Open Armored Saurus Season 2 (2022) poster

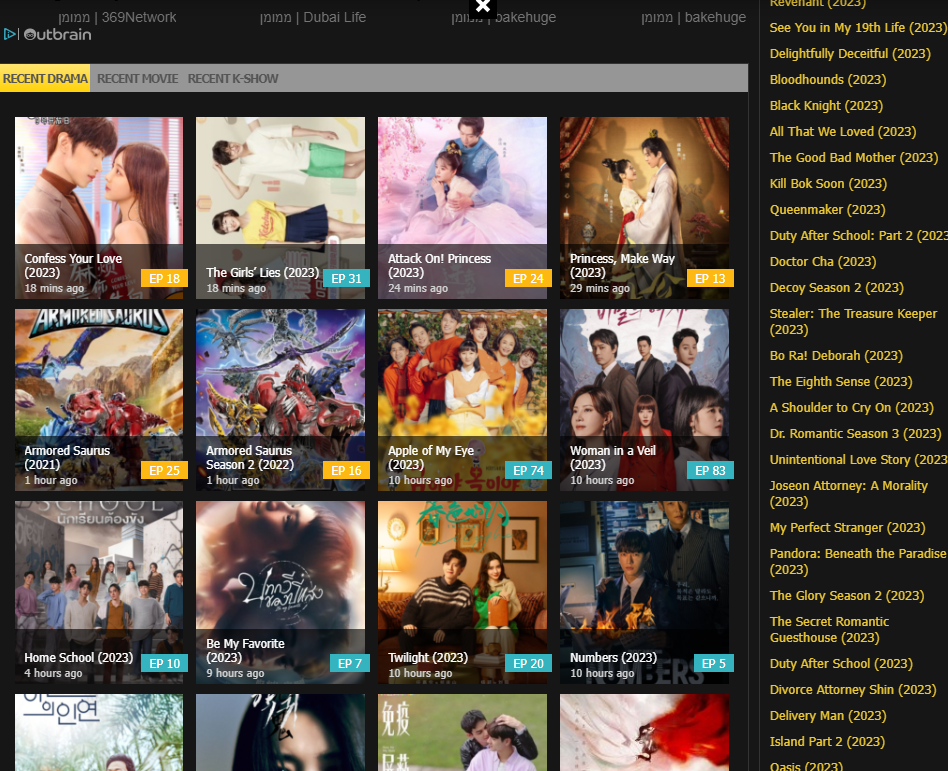point(281,400)
